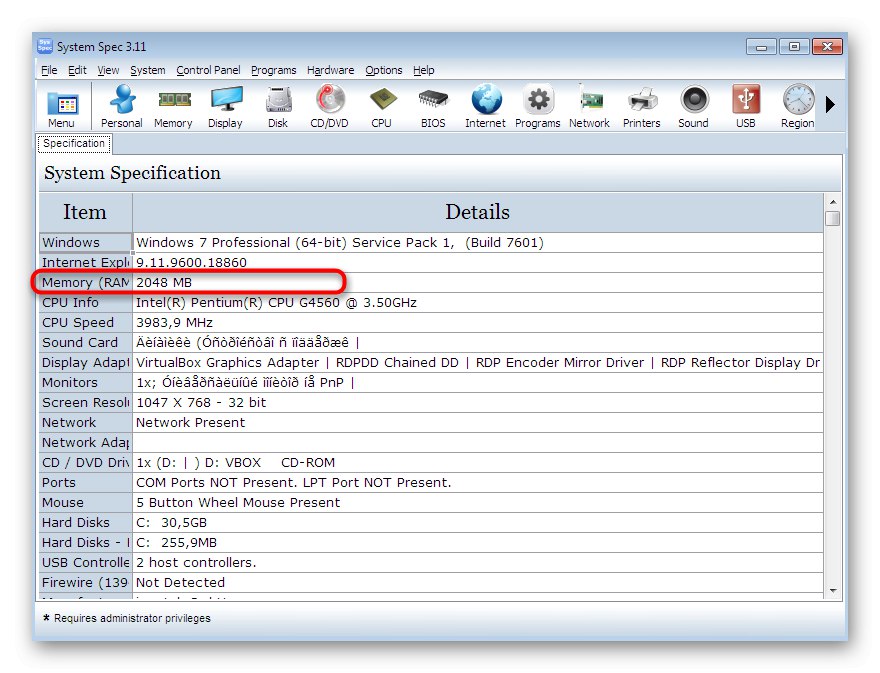The width and height of the screenshot is (880, 673).
Task: Select the Windows 7 Professional details cell
Action: coord(478,242)
